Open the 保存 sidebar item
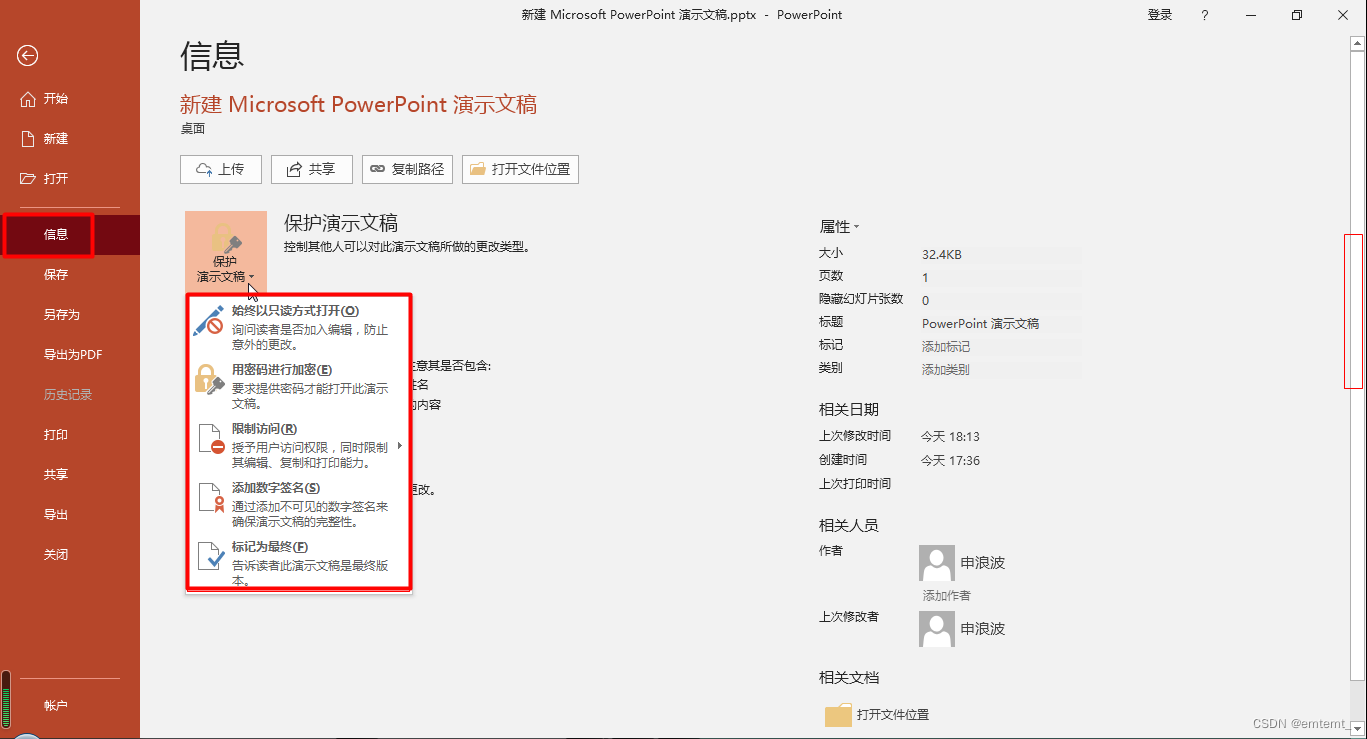The height and width of the screenshot is (739, 1367). (x=70, y=275)
